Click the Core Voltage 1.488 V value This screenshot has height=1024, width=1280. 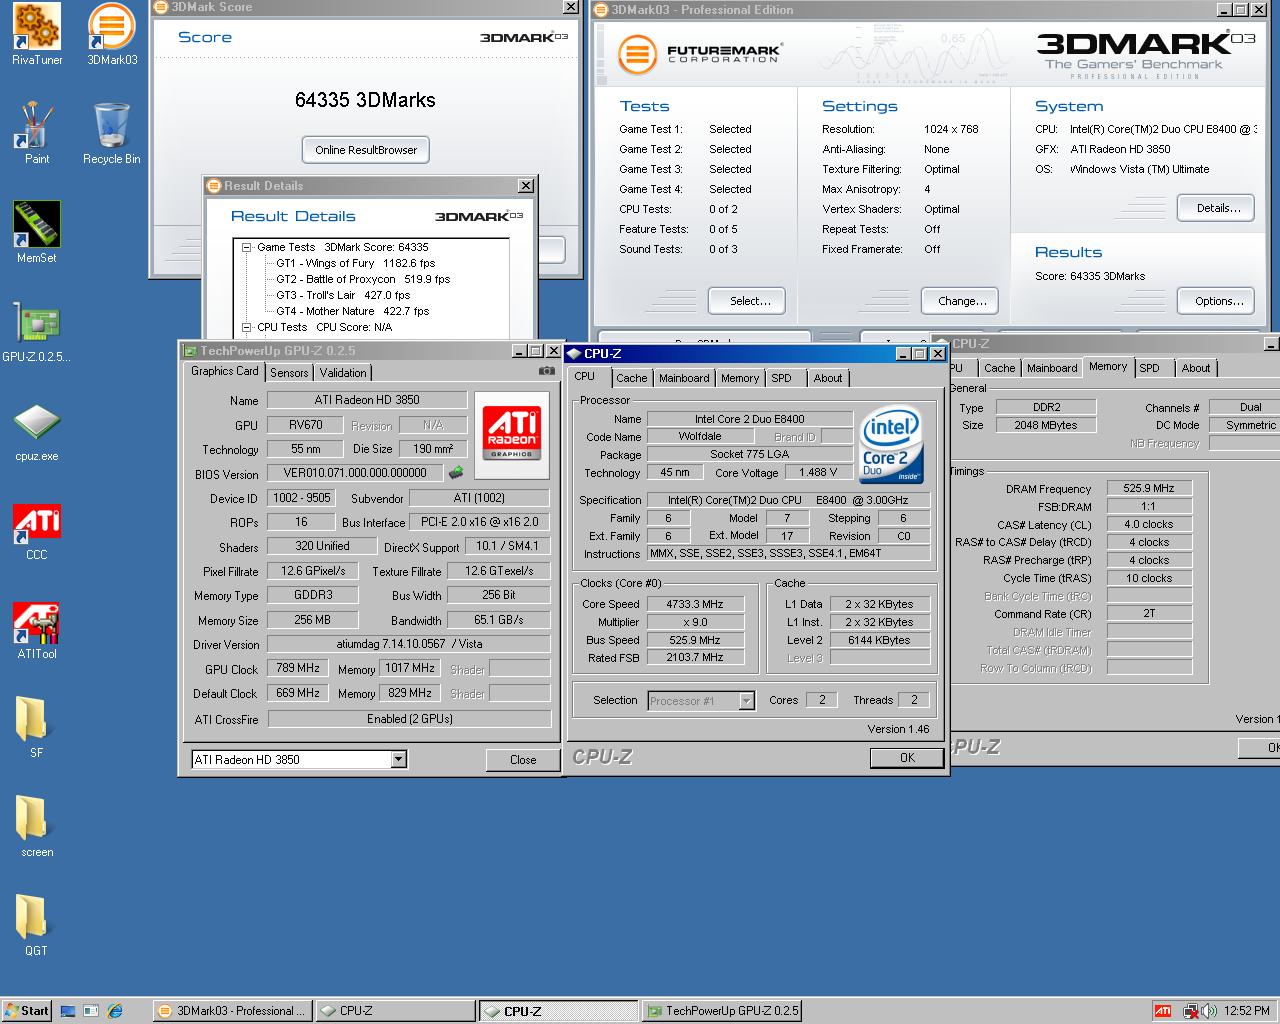pos(818,472)
